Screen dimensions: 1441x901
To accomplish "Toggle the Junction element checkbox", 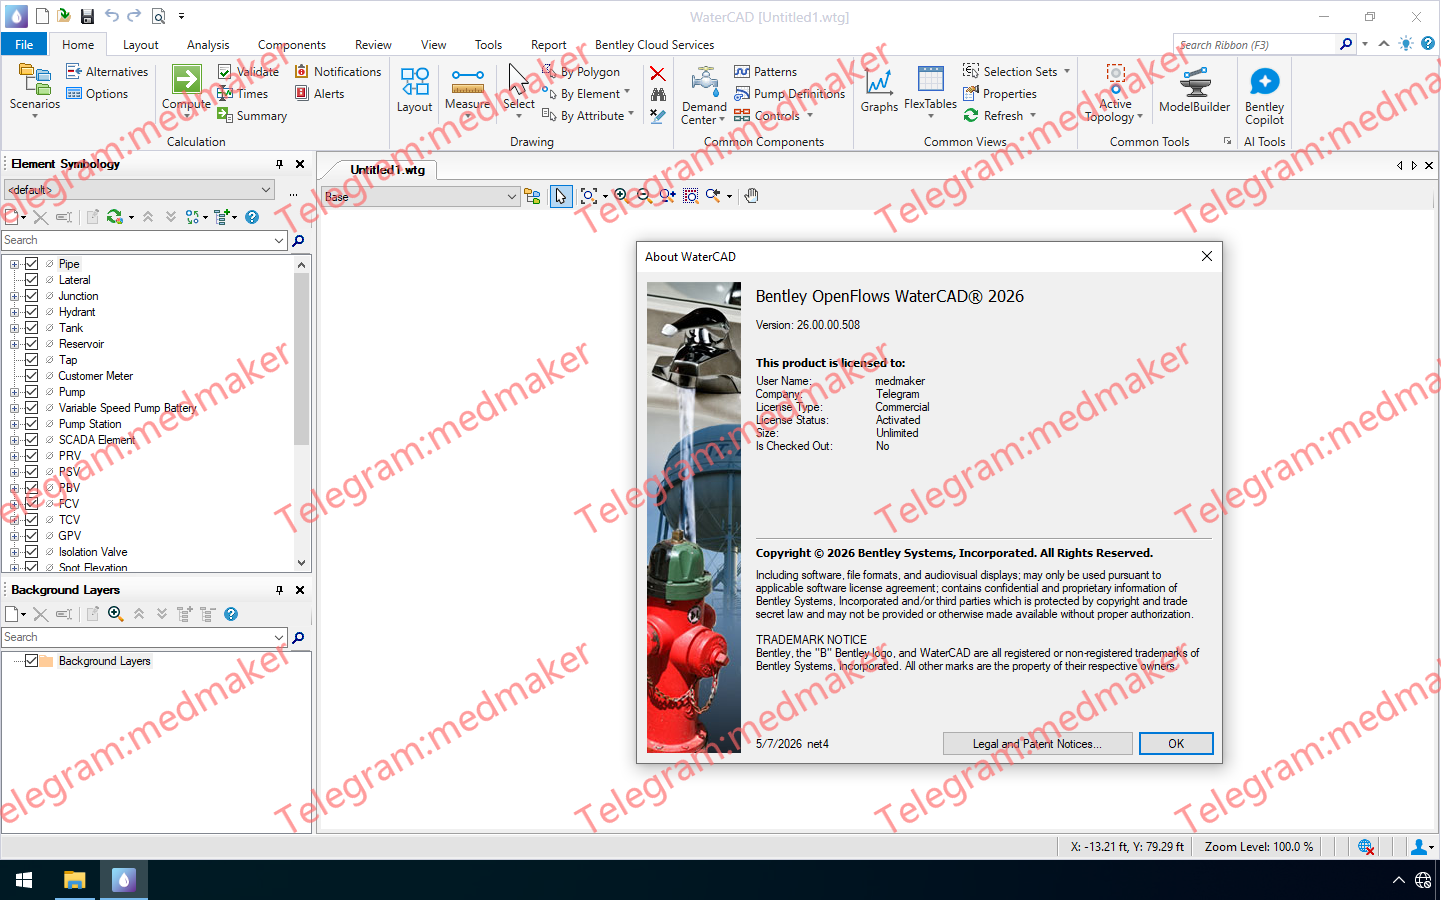I will tap(31, 296).
